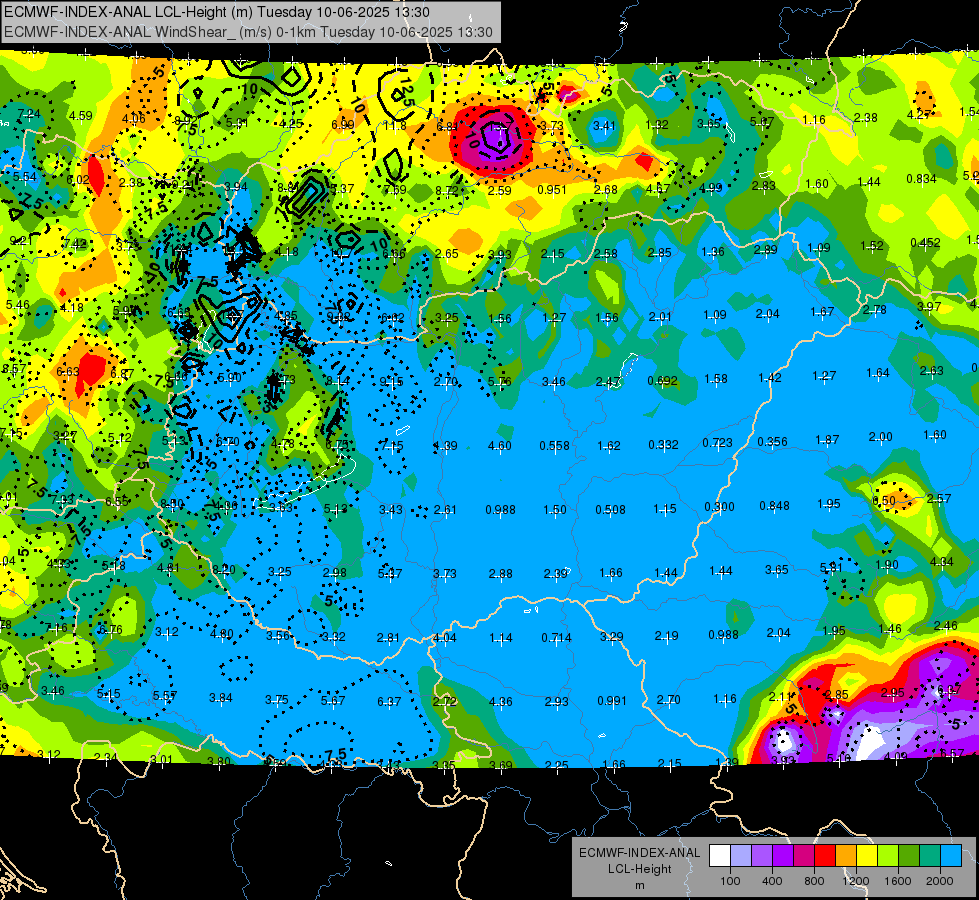979x900 pixels.
Task: Click the white swatch in the LCL-Height legend
Action: click(x=720, y=856)
